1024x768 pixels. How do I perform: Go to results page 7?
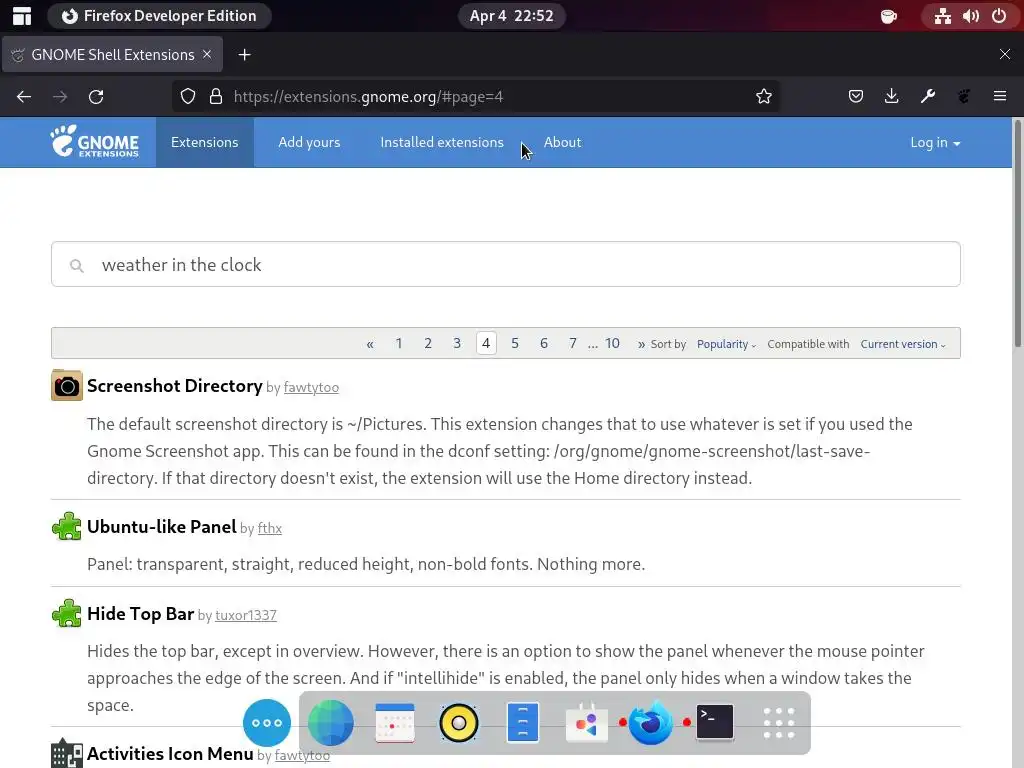pos(573,344)
